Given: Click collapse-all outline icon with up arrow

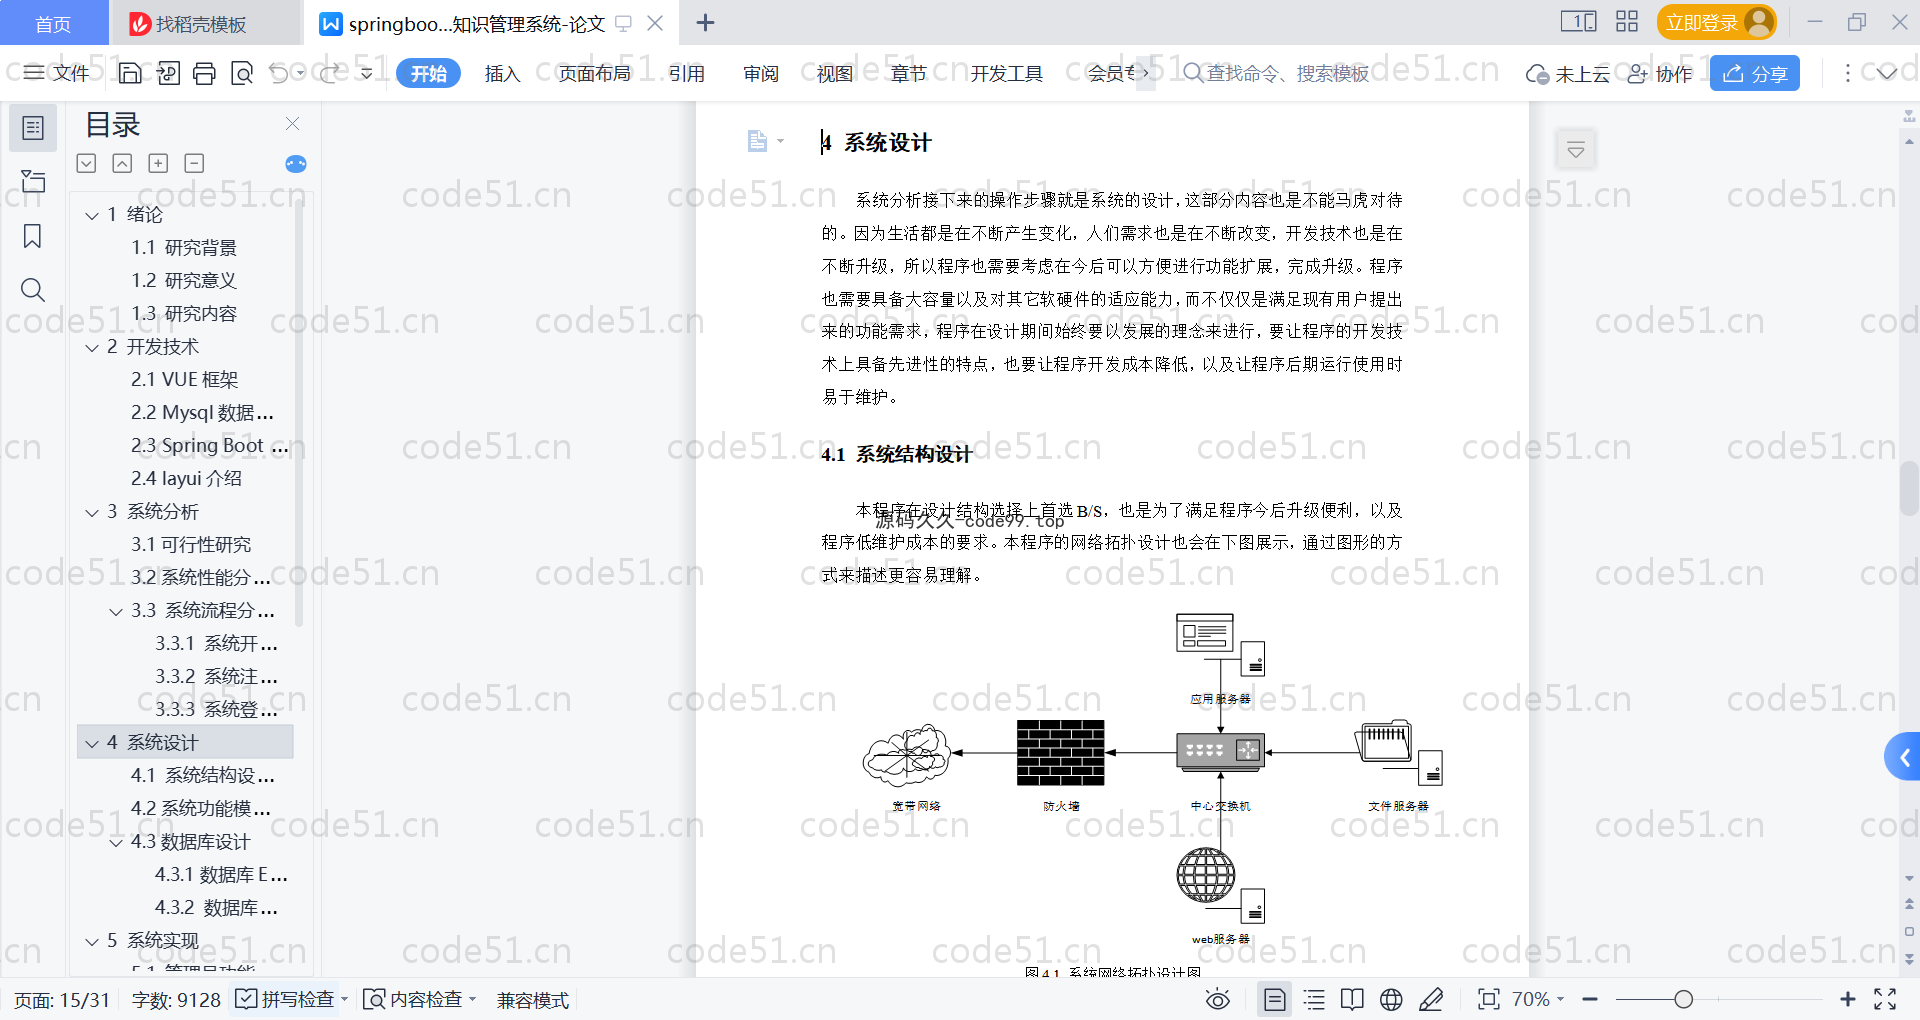Looking at the screenshot, I should (x=122, y=163).
